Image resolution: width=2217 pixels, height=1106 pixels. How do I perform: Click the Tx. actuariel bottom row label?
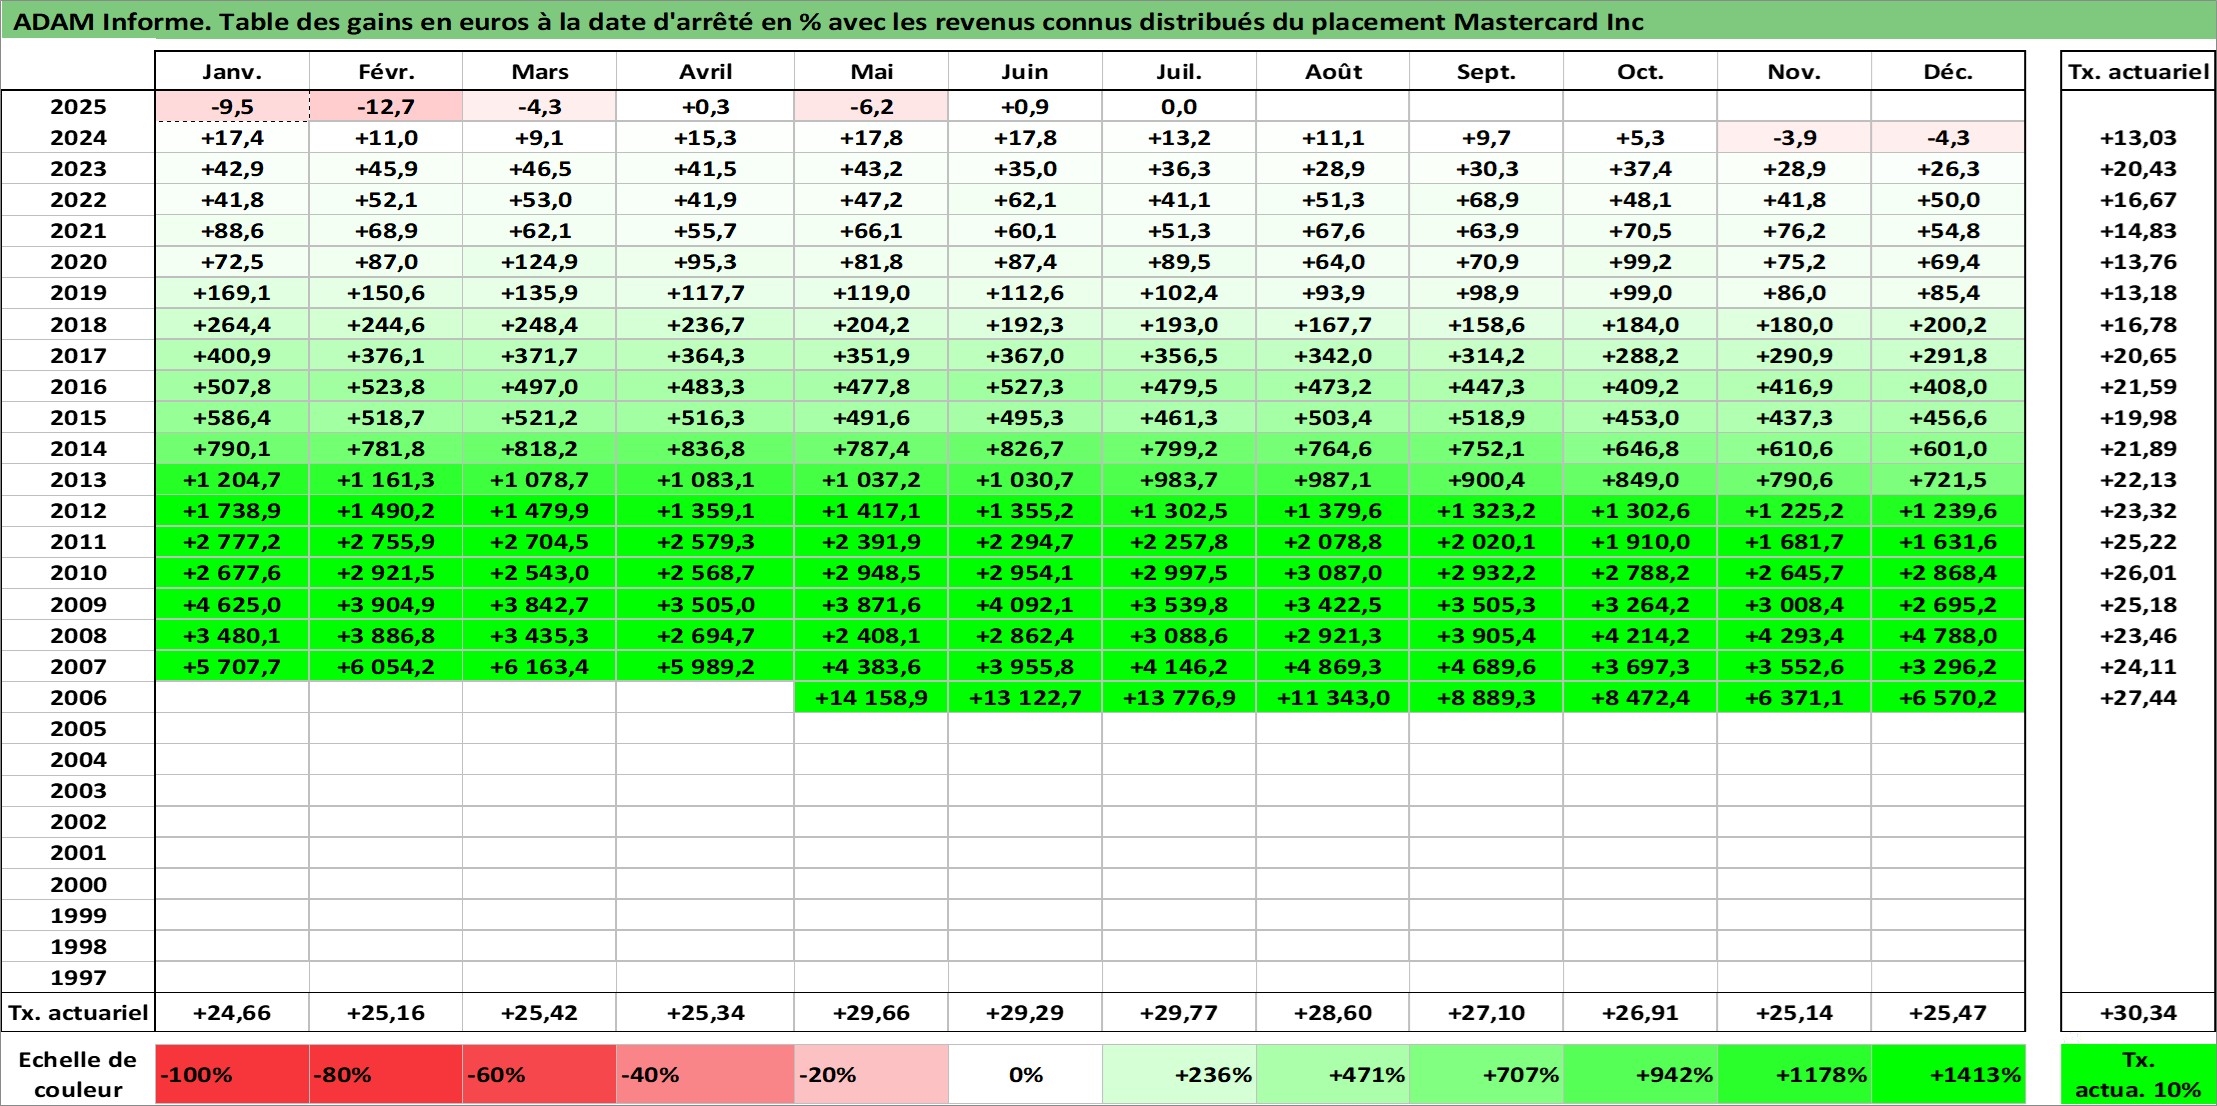78,1013
